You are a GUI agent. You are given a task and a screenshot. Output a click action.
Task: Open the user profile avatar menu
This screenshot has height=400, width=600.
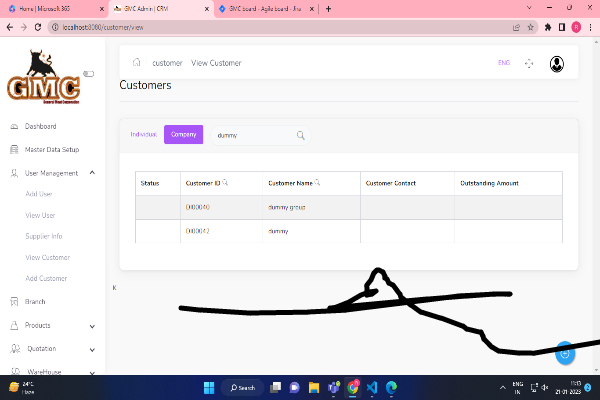coord(557,63)
